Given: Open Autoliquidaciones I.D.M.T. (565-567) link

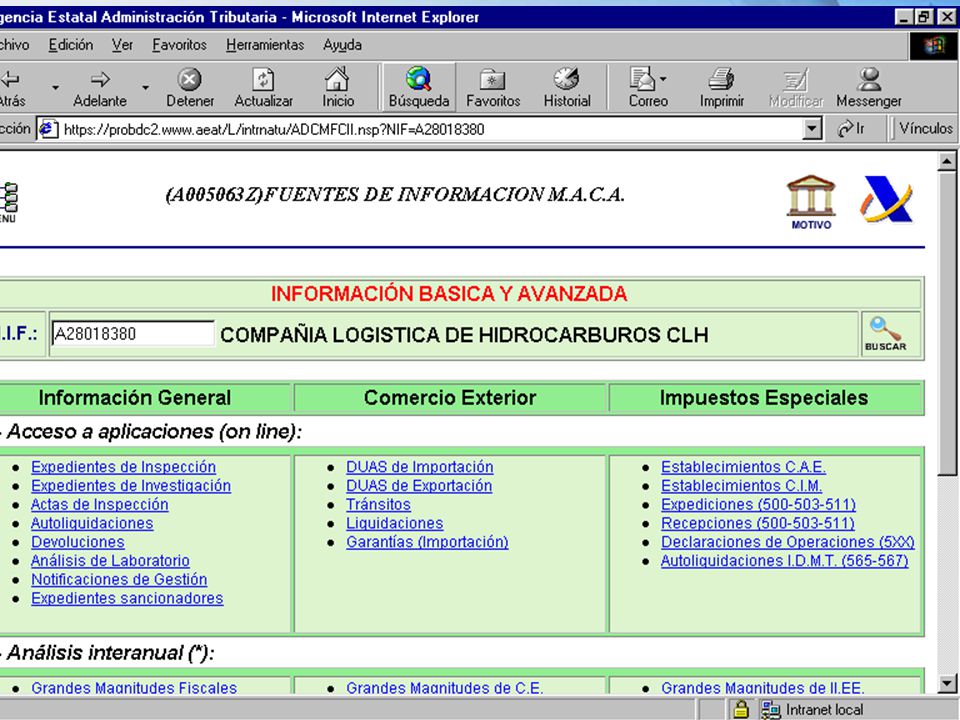Looking at the screenshot, I should 784,561.
